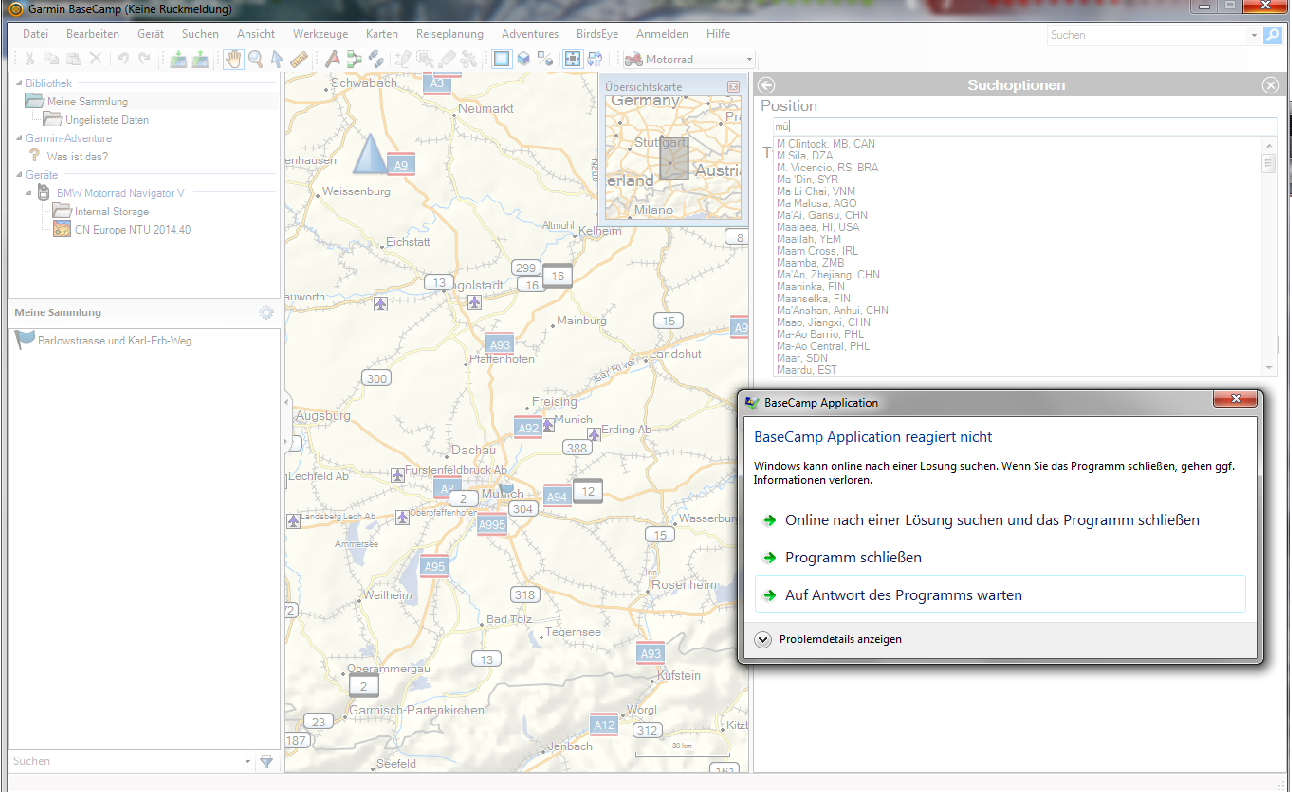Expand Problemdetails anzeigen

coord(765,639)
